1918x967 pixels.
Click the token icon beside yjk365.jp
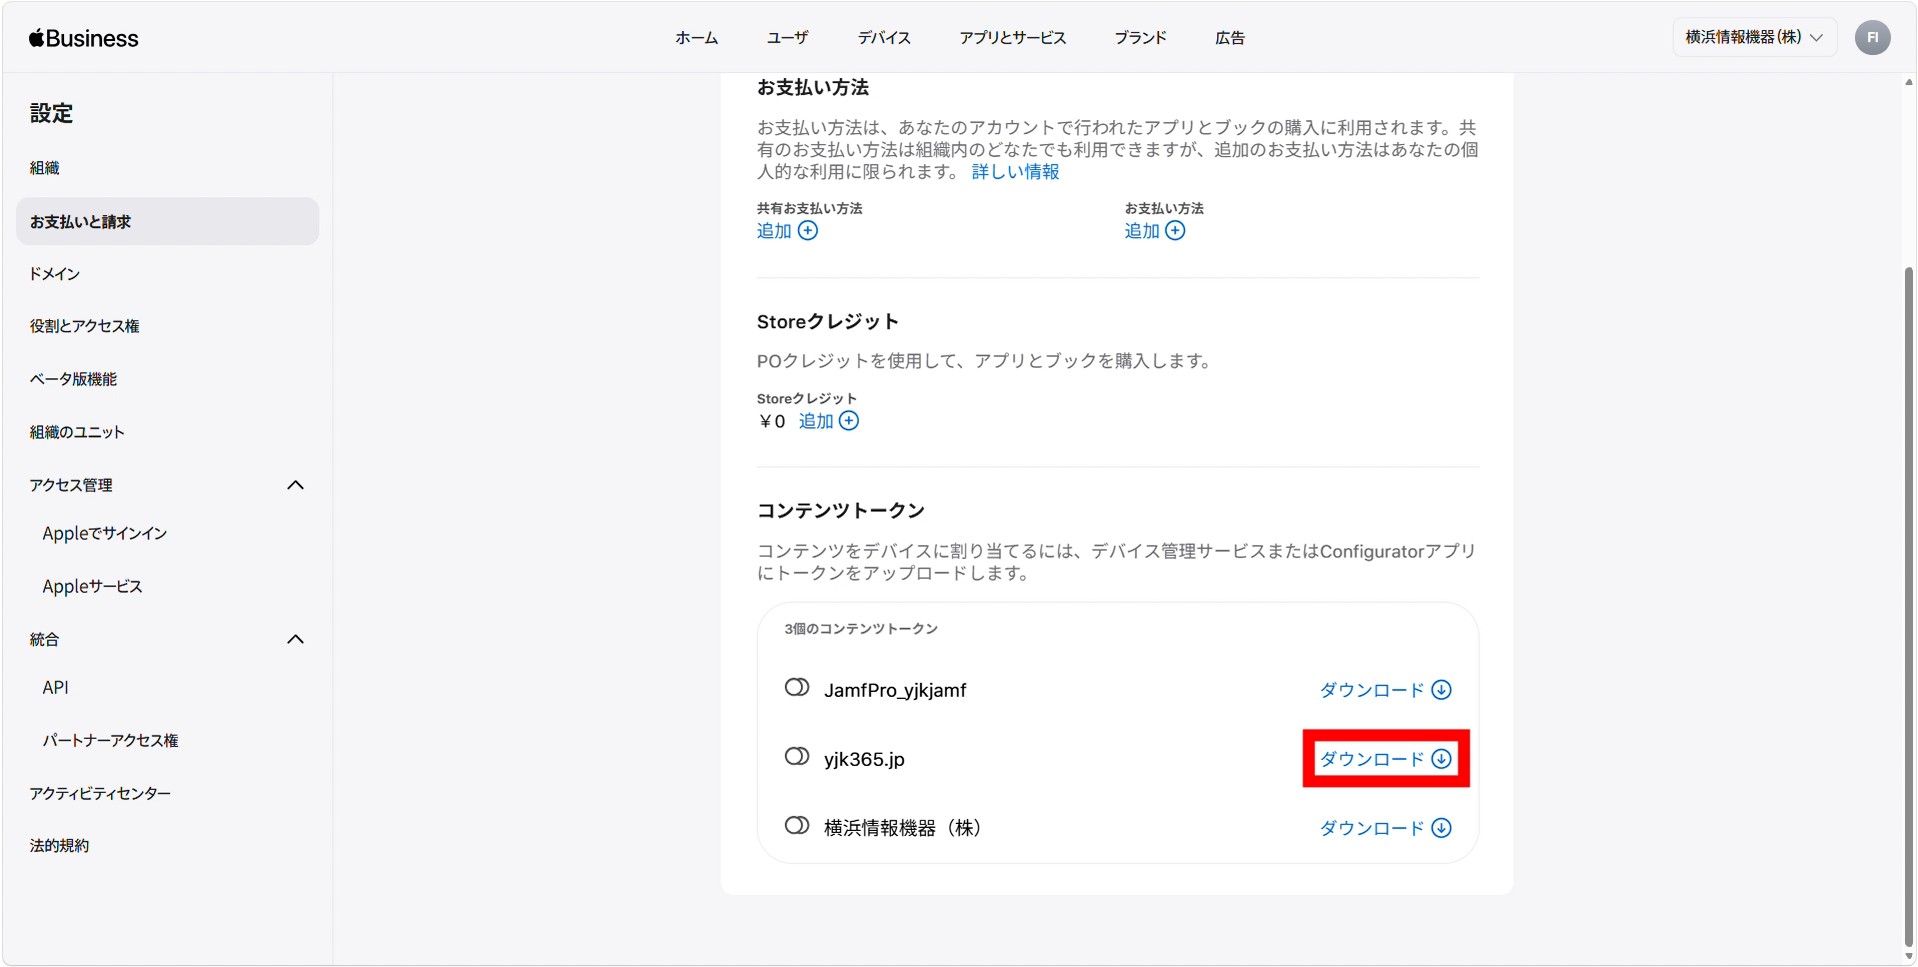[797, 757]
